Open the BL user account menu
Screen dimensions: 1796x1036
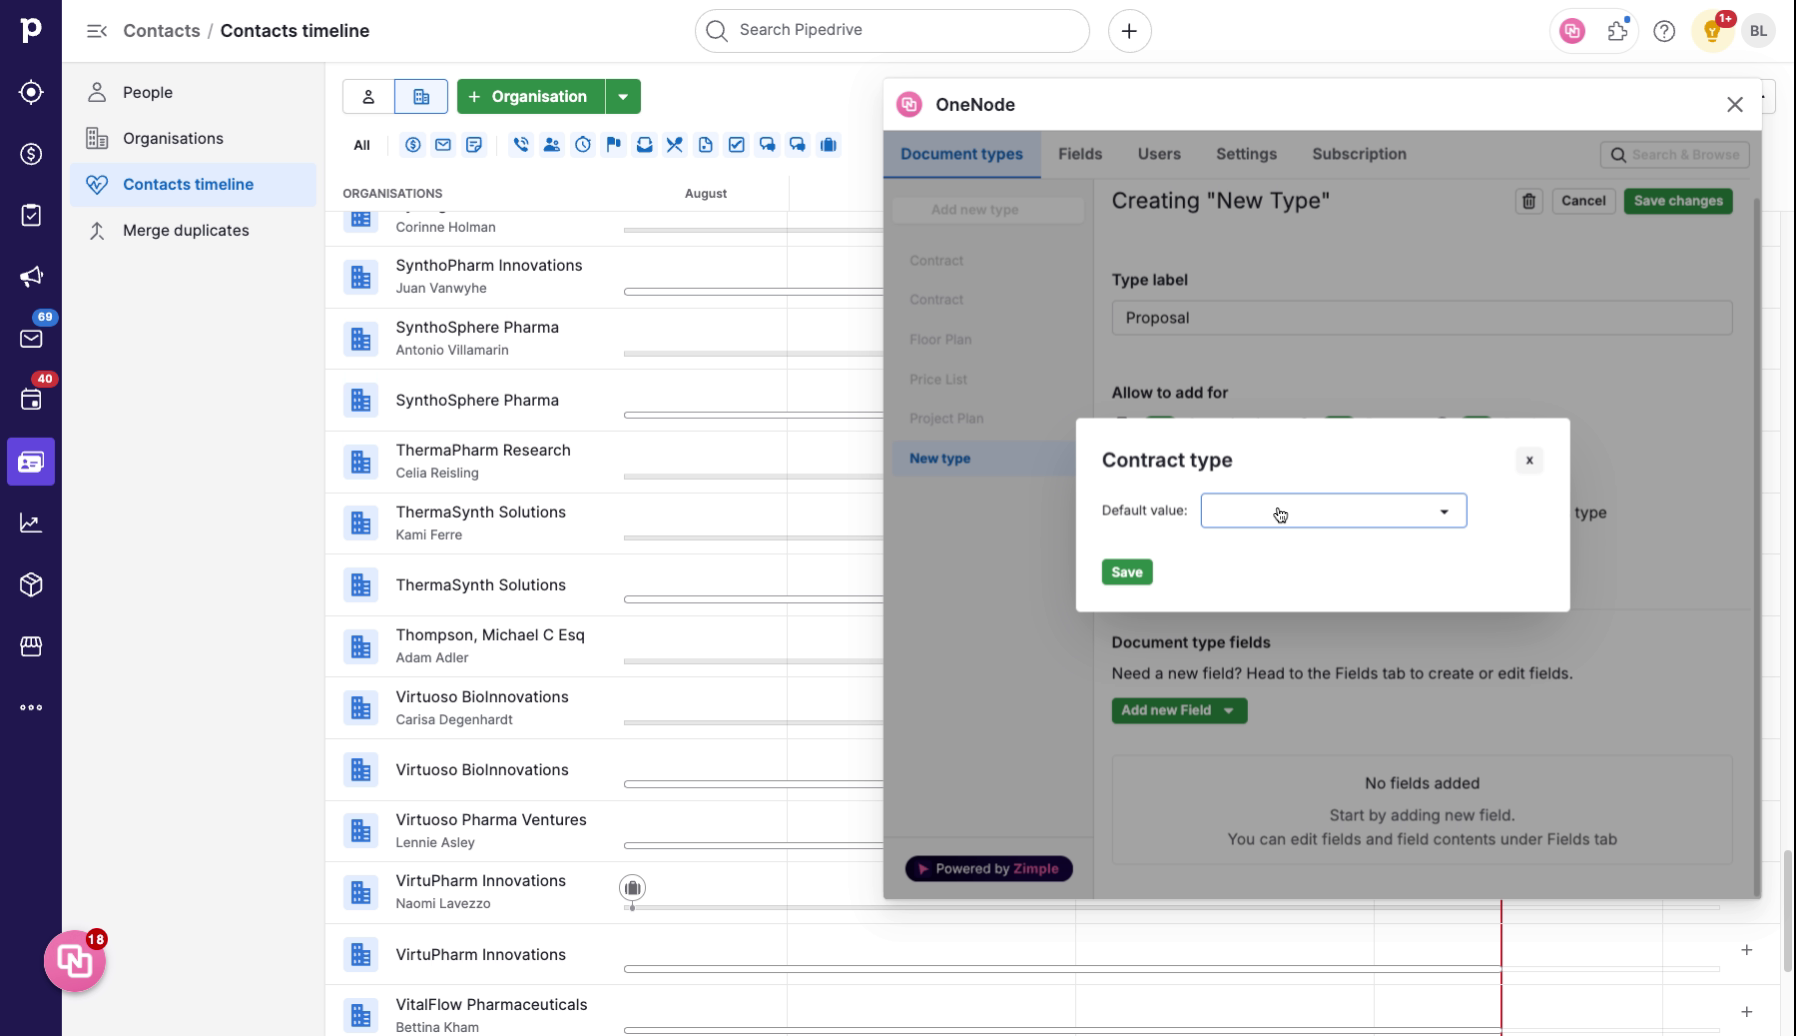1758,31
